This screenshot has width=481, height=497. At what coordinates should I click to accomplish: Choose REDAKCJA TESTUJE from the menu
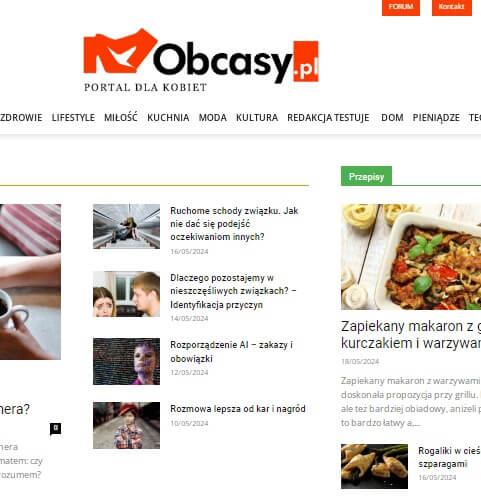(x=328, y=118)
